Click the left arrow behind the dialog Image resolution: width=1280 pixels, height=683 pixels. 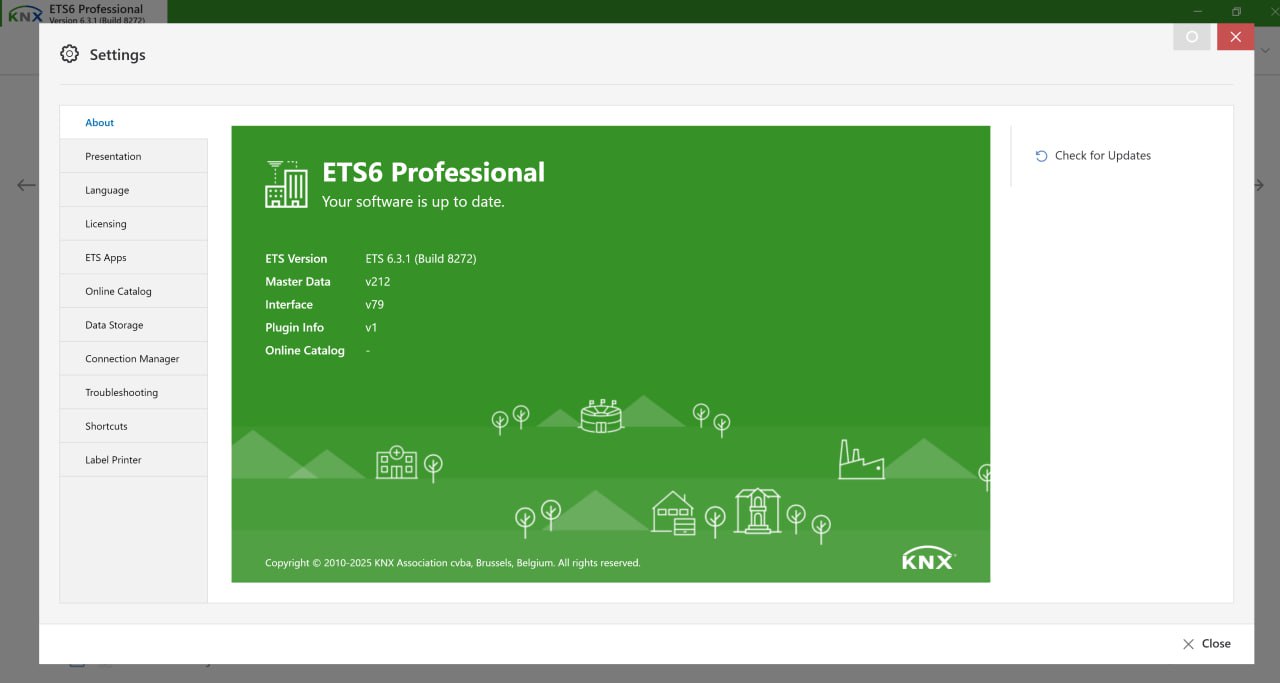tap(26, 185)
